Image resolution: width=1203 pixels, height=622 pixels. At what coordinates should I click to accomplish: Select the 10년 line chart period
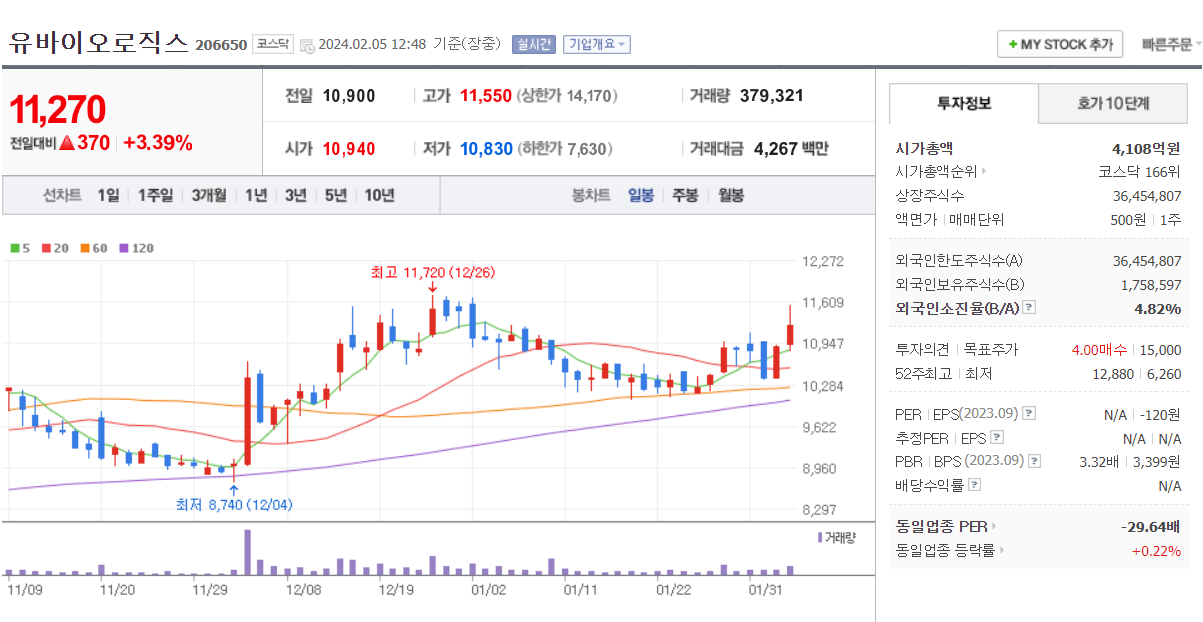click(379, 195)
